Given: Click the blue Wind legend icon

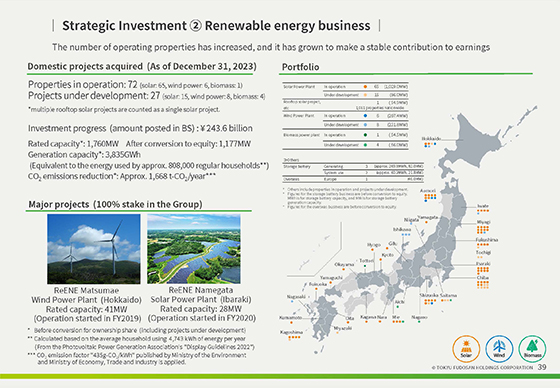Looking at the screenshot, I should (x=499, y=349).
